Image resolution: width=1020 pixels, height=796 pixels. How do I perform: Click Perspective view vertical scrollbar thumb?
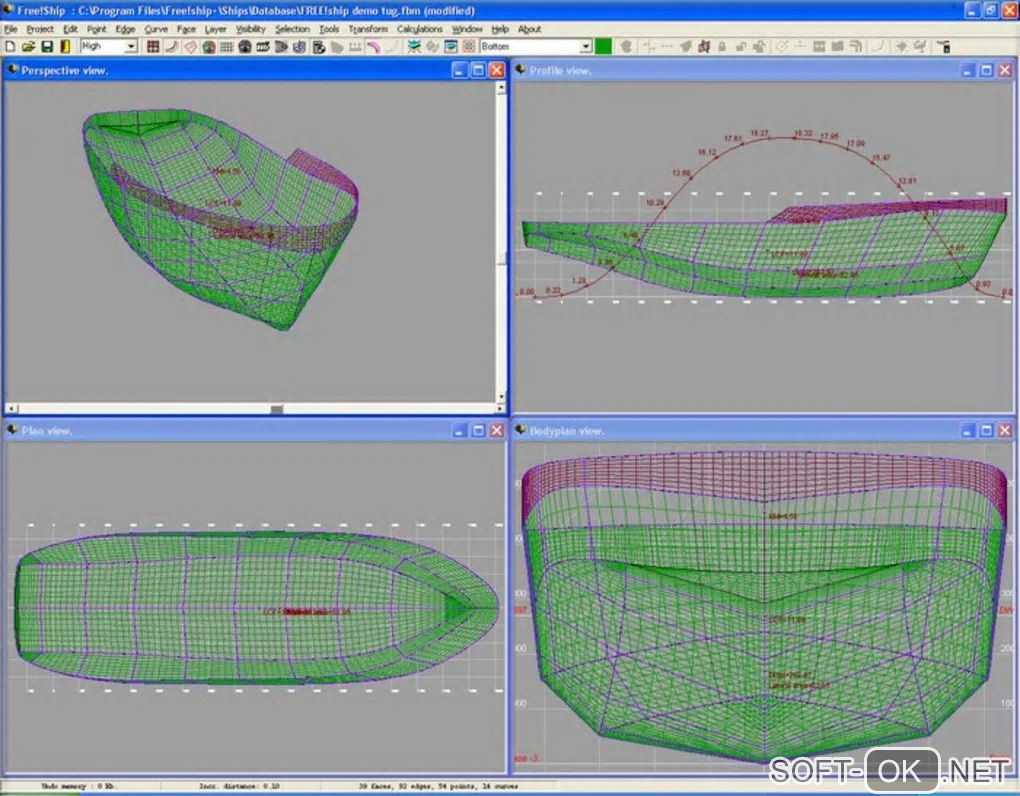501,258
